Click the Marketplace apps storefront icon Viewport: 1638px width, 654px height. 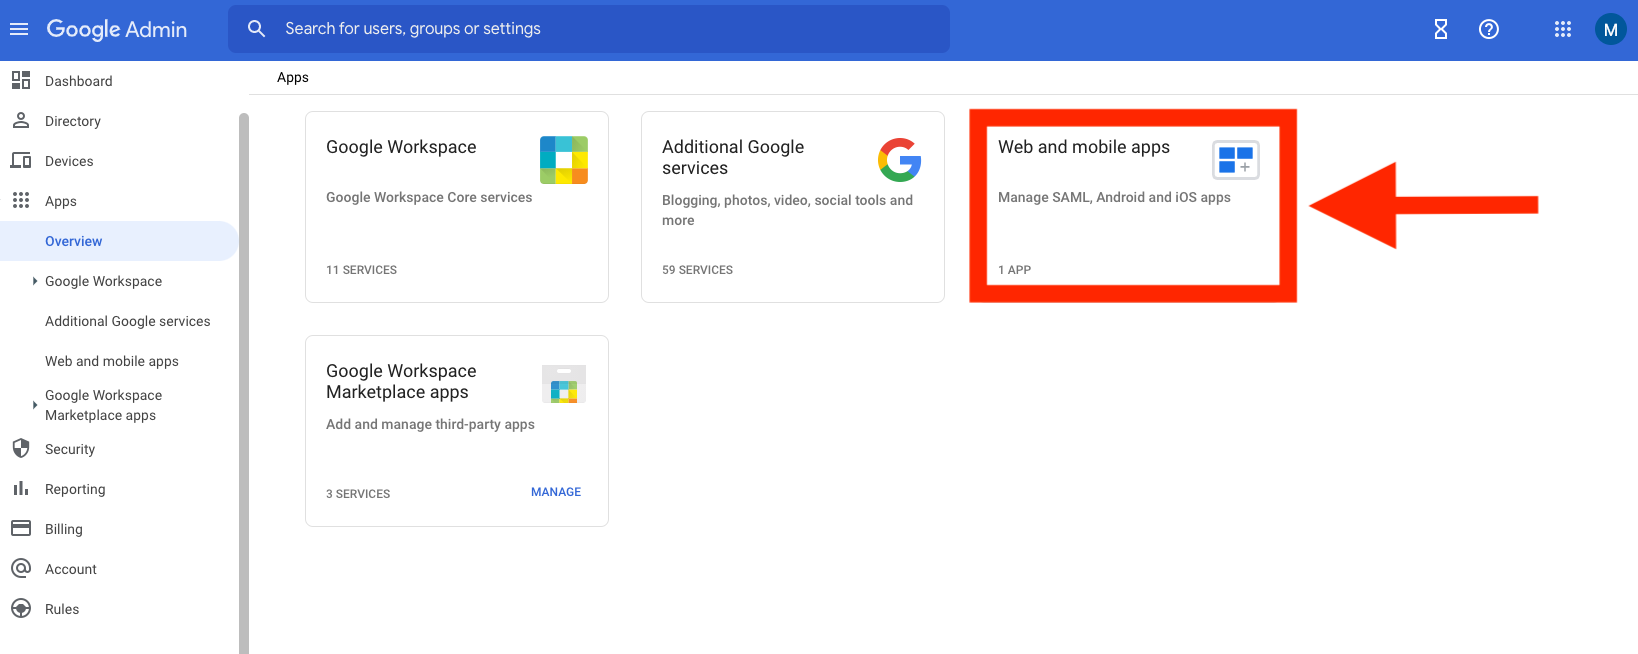click(564, 384)
